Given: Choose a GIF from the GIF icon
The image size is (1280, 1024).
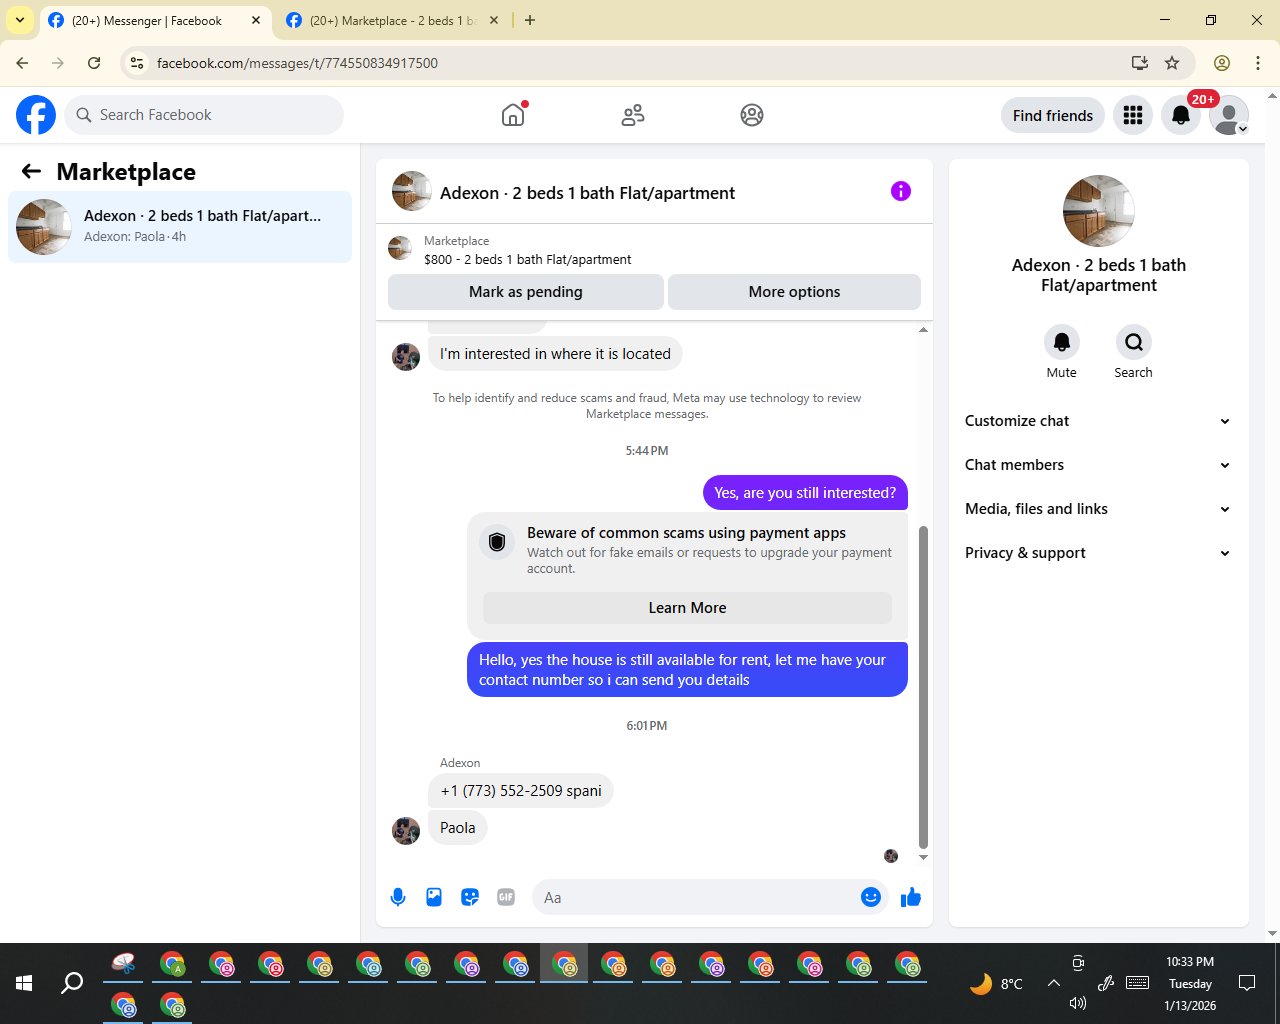Looking at the screenshot, I should click(506, 897).
